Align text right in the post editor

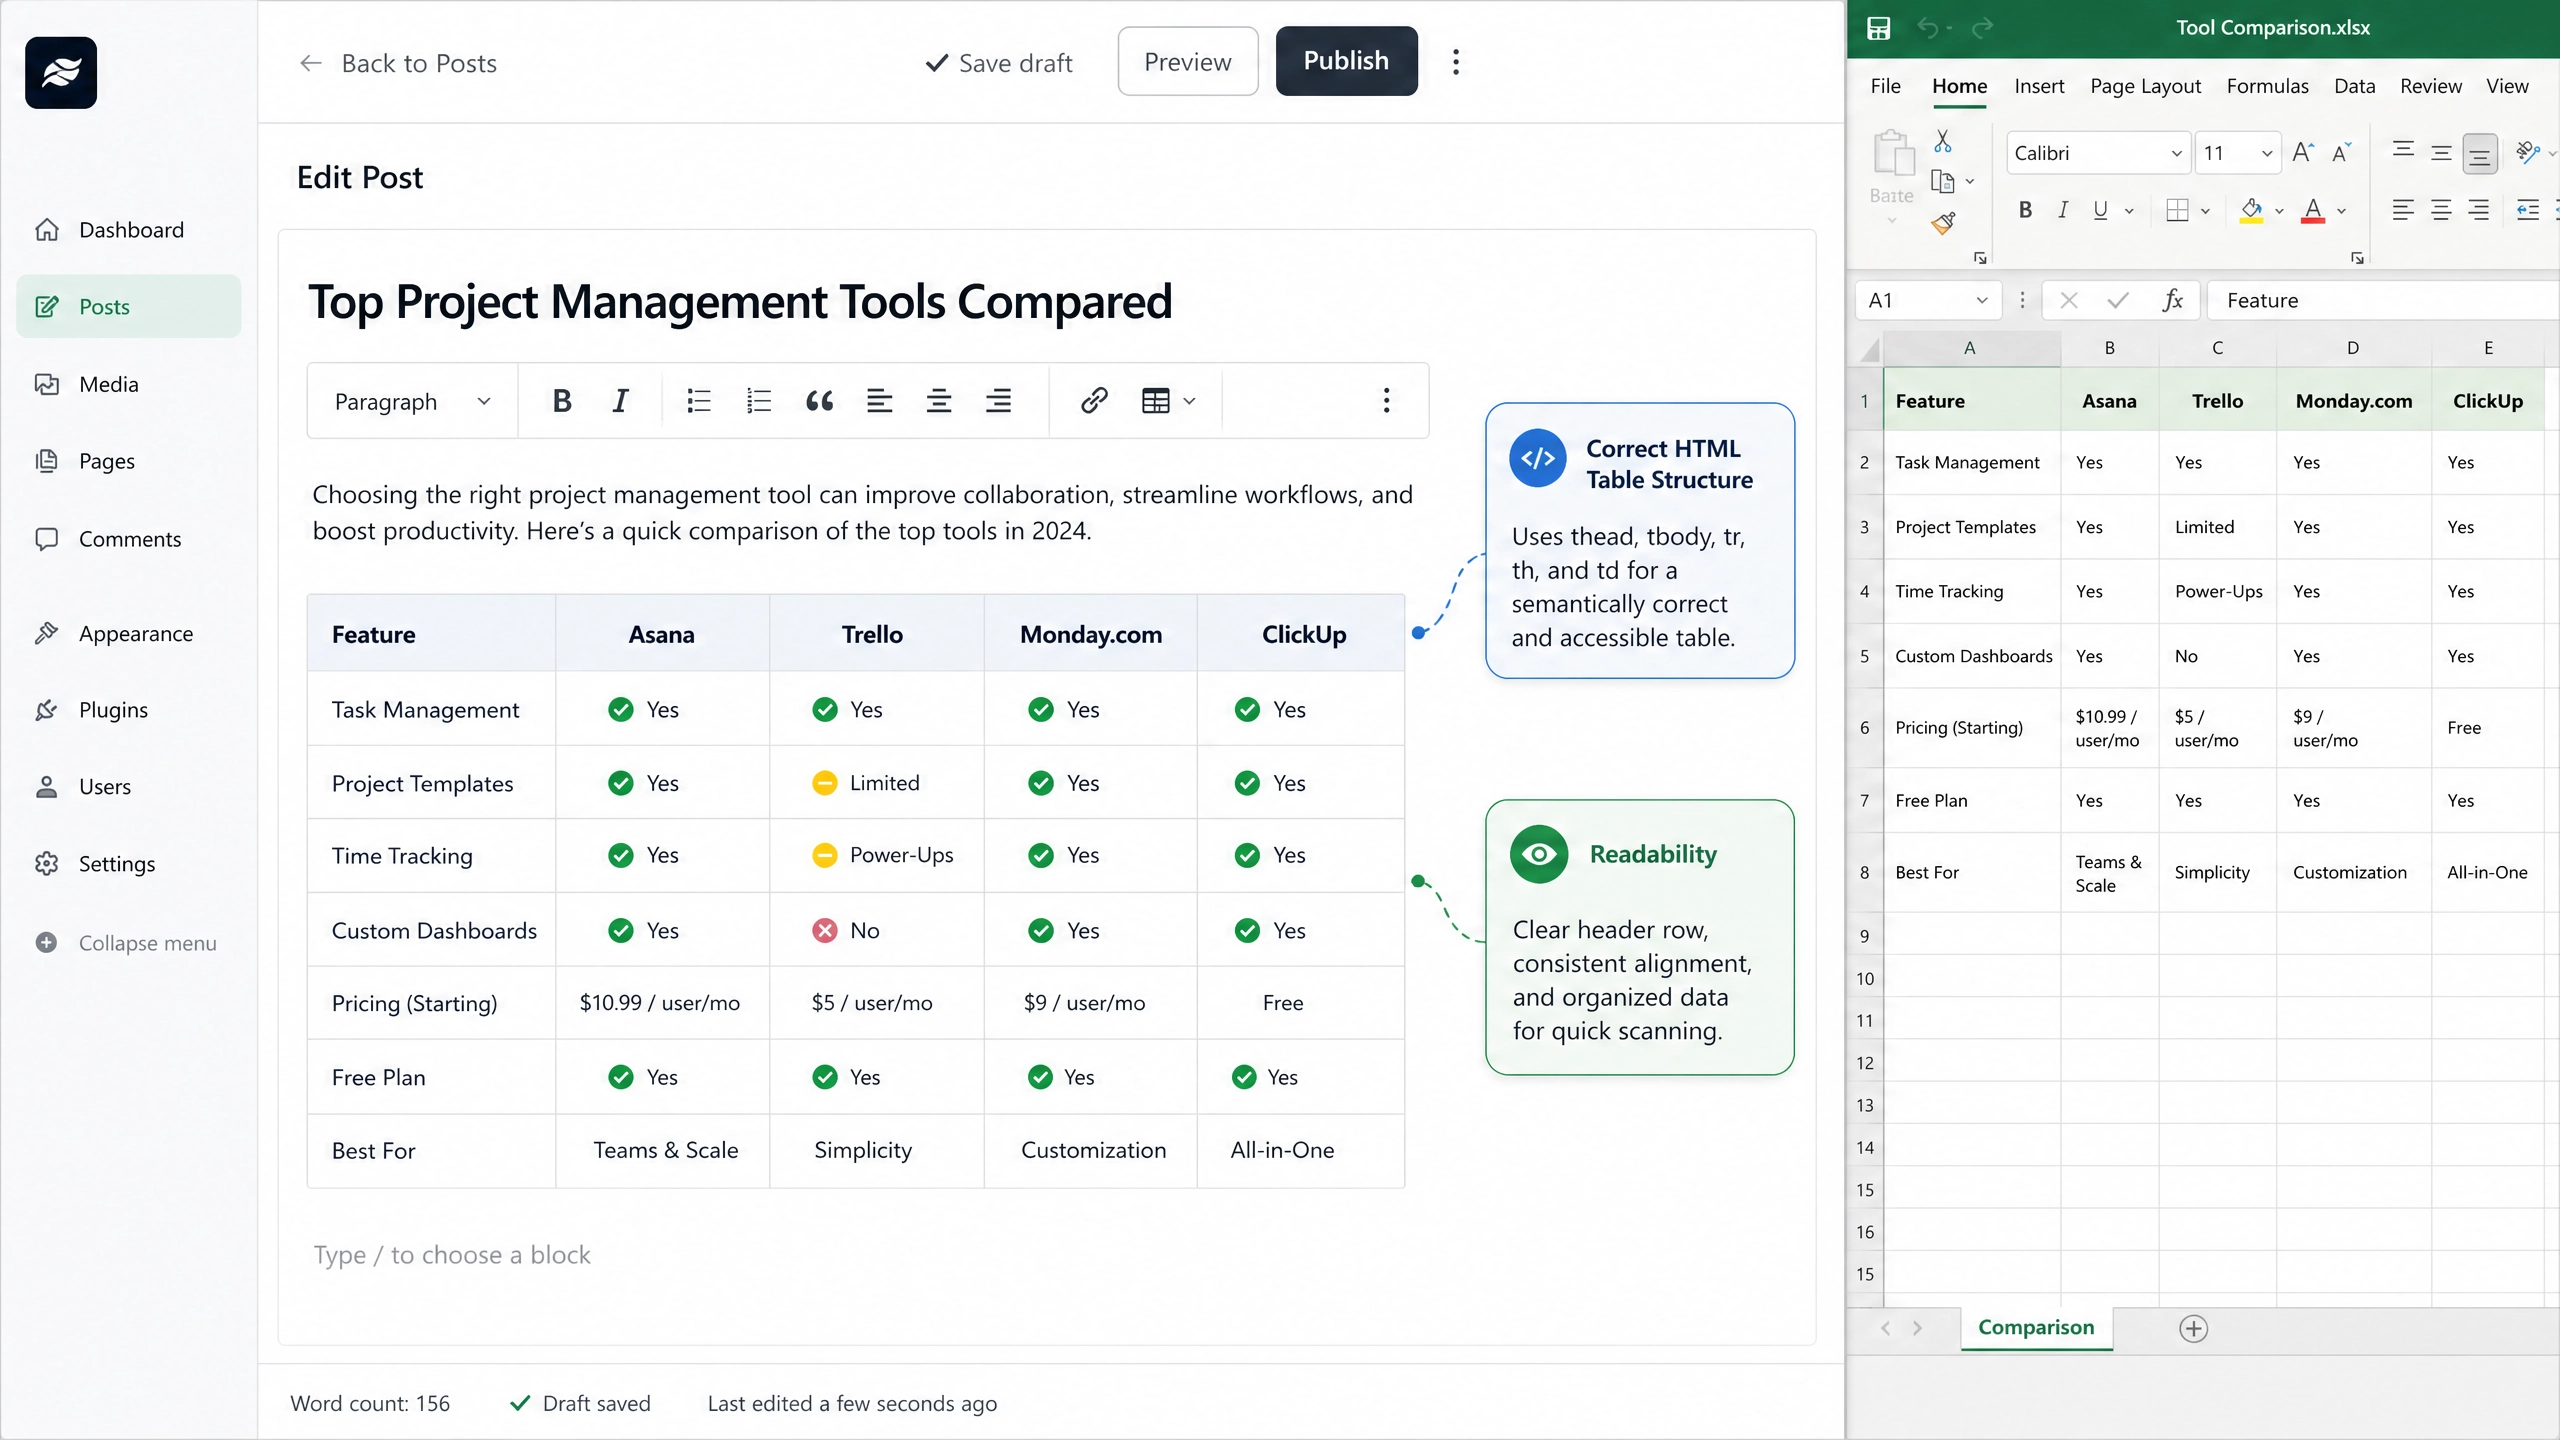point(998,401)
